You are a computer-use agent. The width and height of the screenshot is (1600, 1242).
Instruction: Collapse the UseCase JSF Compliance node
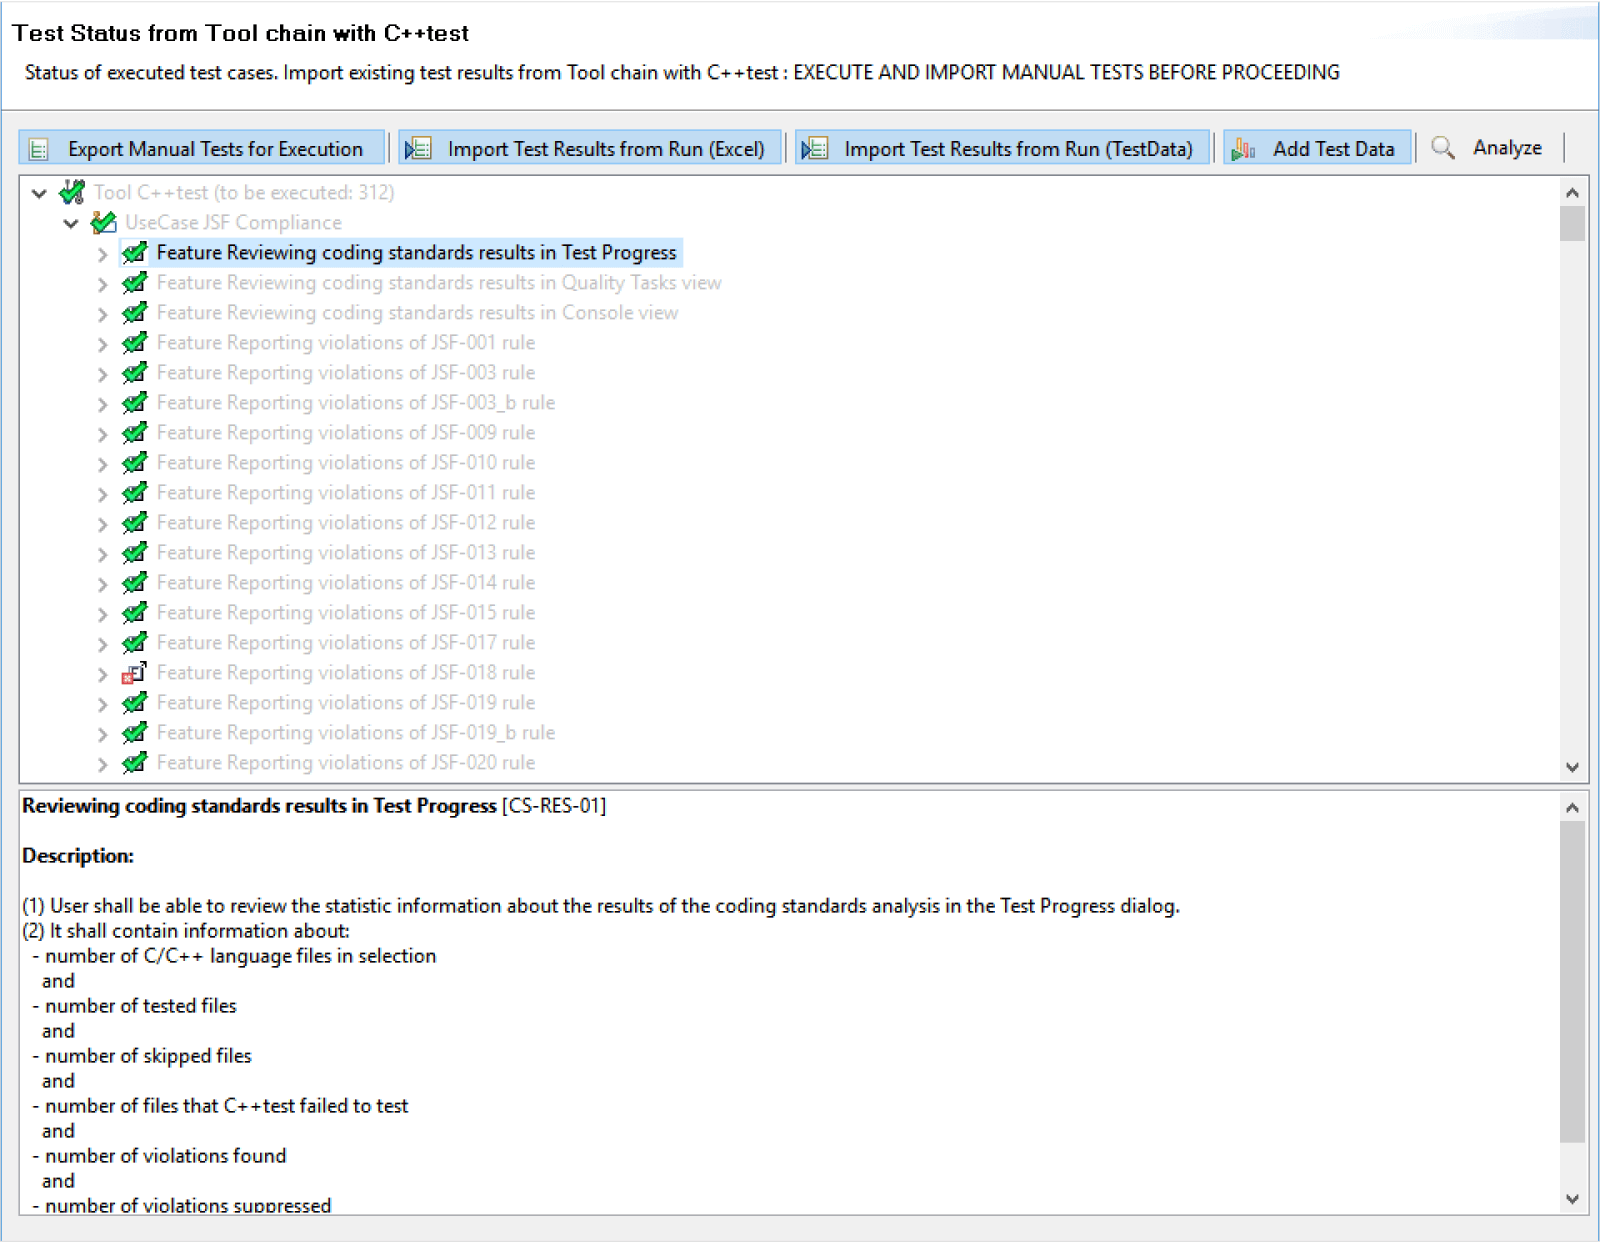click(x=71, y=223)
